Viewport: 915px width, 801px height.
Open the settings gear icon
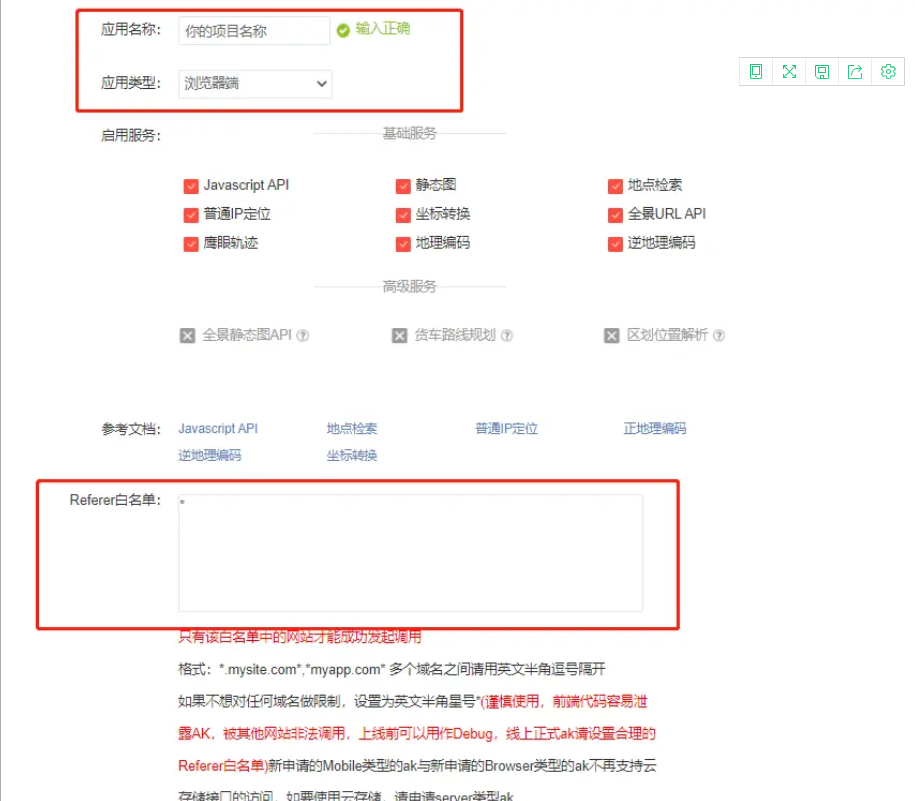pos(888,71)
